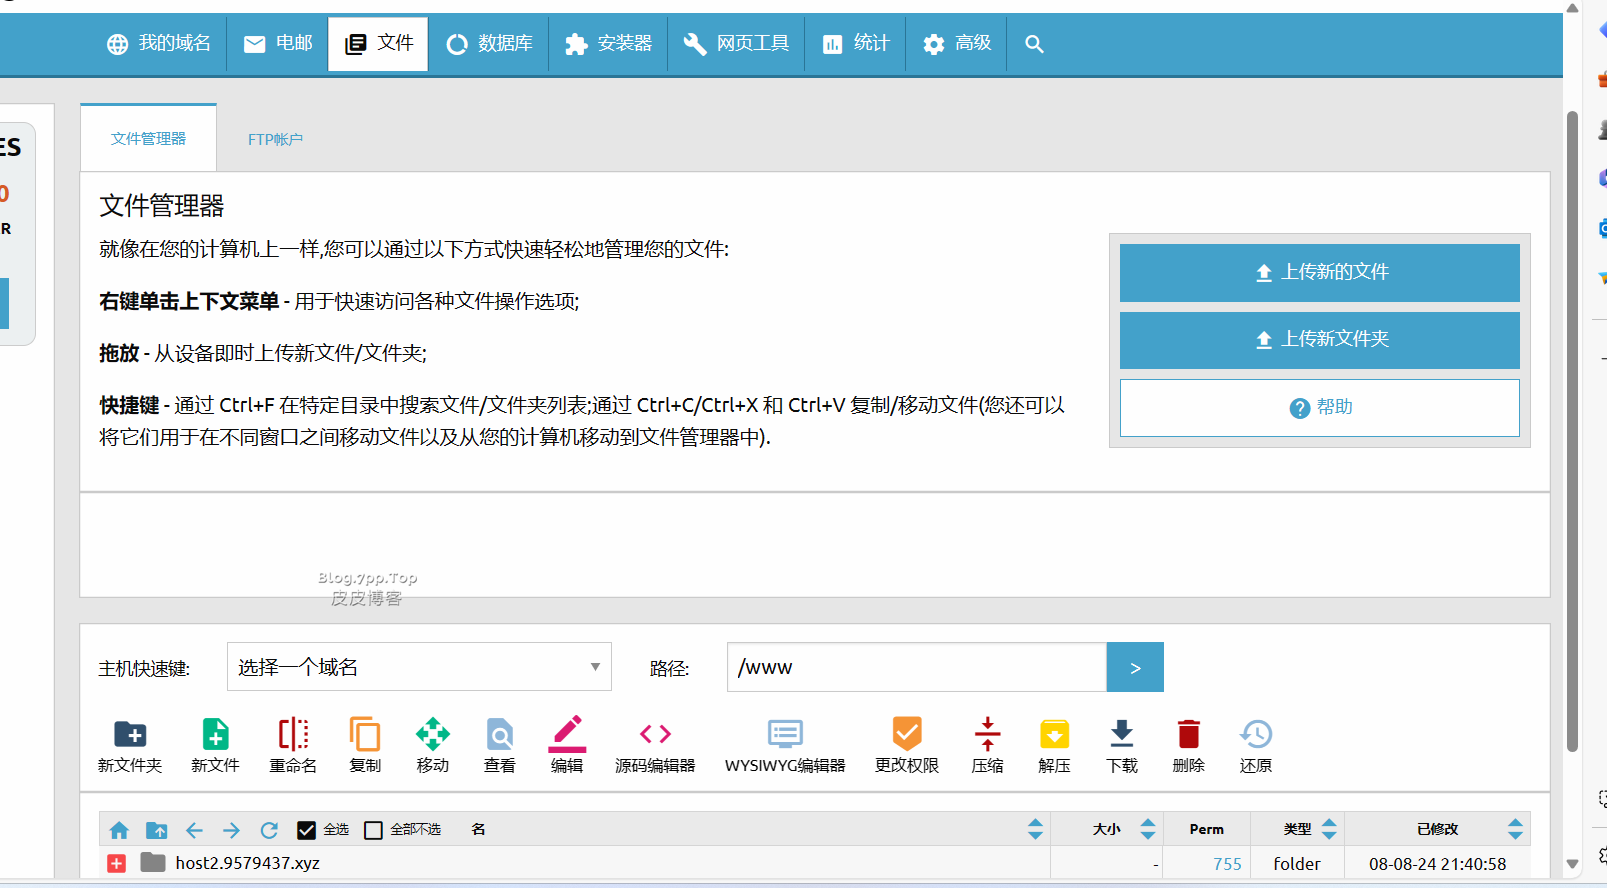Click the 还原 (restore) icon
Screen dimensions: 1607x888
click(1256, 735)
